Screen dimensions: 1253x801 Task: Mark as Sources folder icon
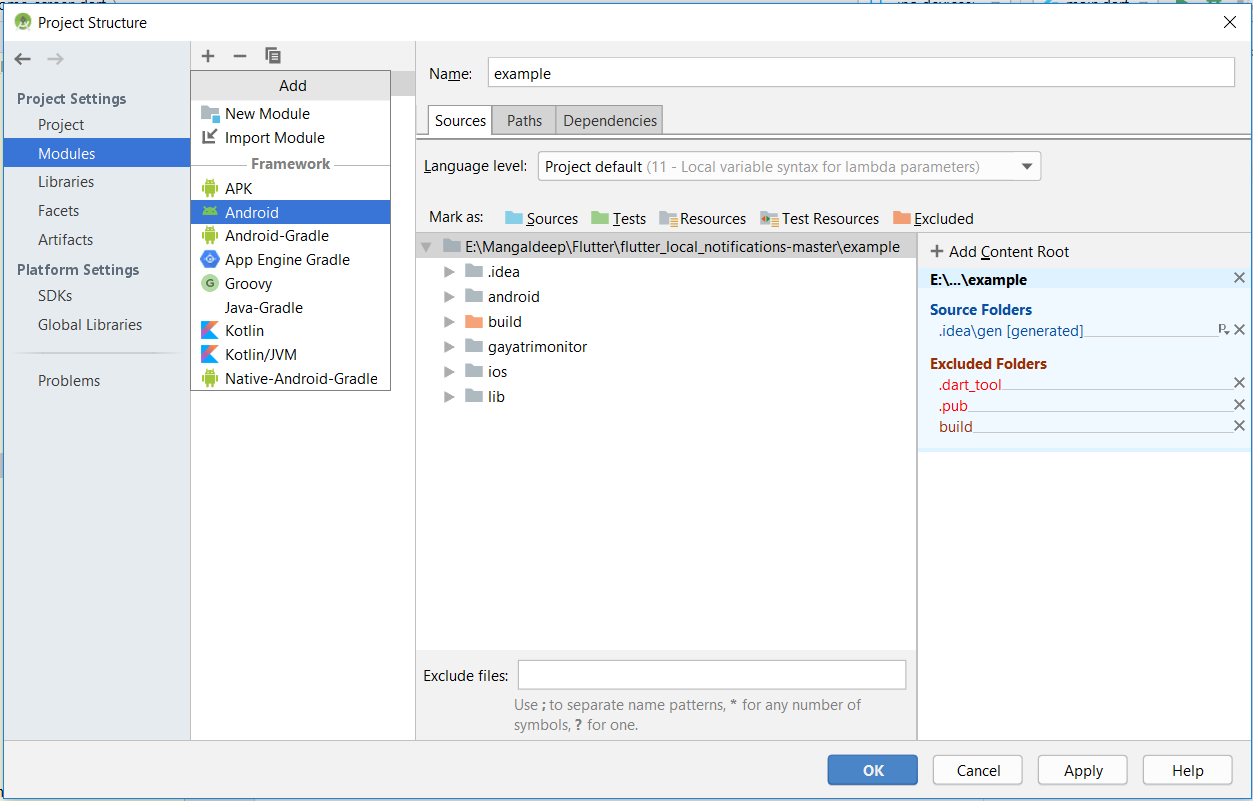coord(515,218)
